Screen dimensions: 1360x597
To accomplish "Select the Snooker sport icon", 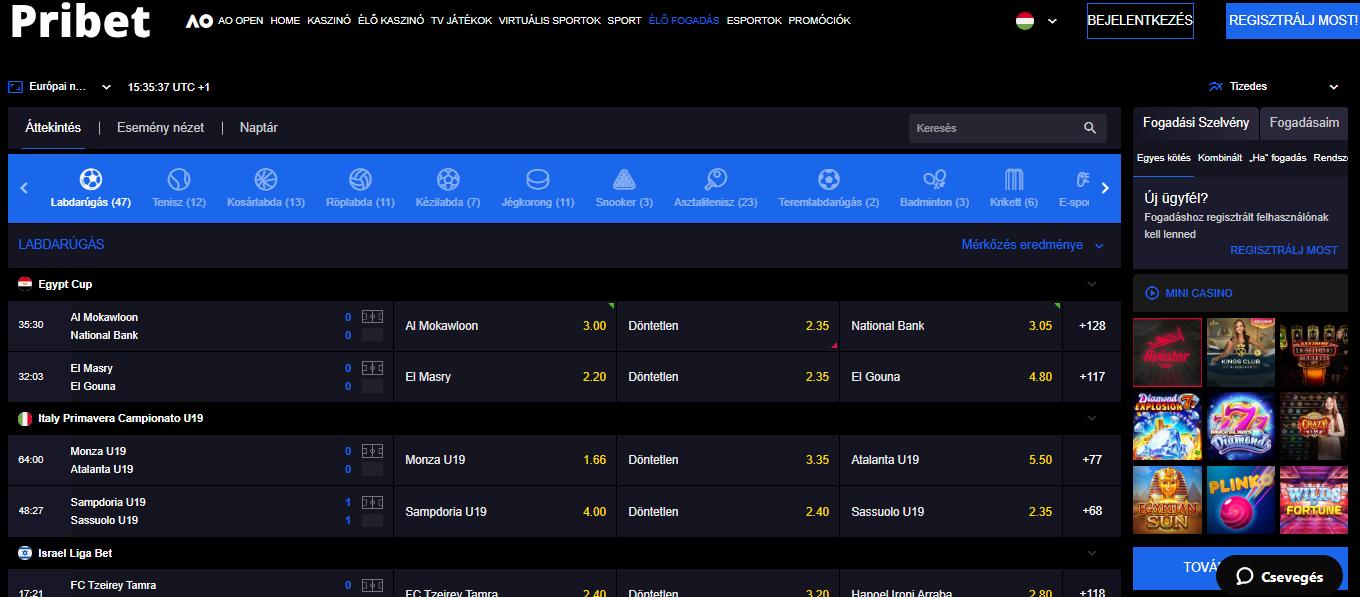I will (624, 179).
